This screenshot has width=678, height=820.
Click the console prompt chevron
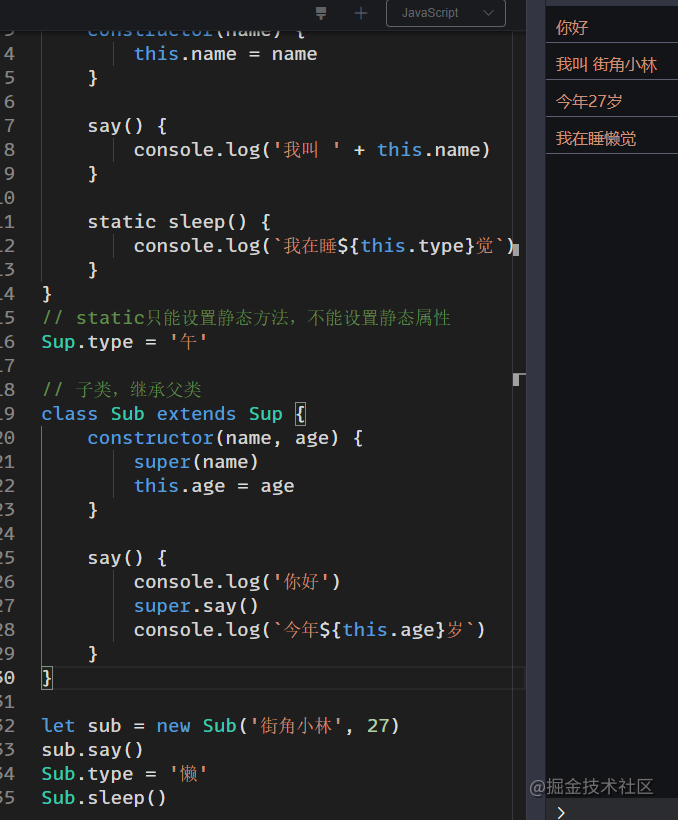[x=561, y=812]
